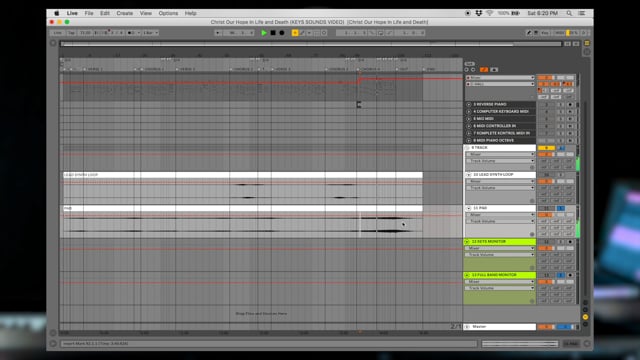Arm the 12 KEYS MONITOR track for recording
Image resolution: width=640 pixels, height=360 pixels.
[x=570, y=242]
